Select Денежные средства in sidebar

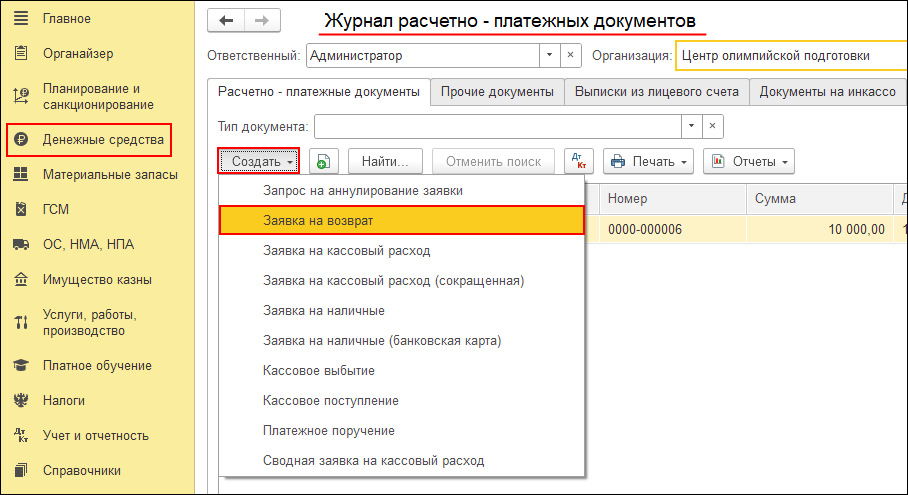(102, 140)
